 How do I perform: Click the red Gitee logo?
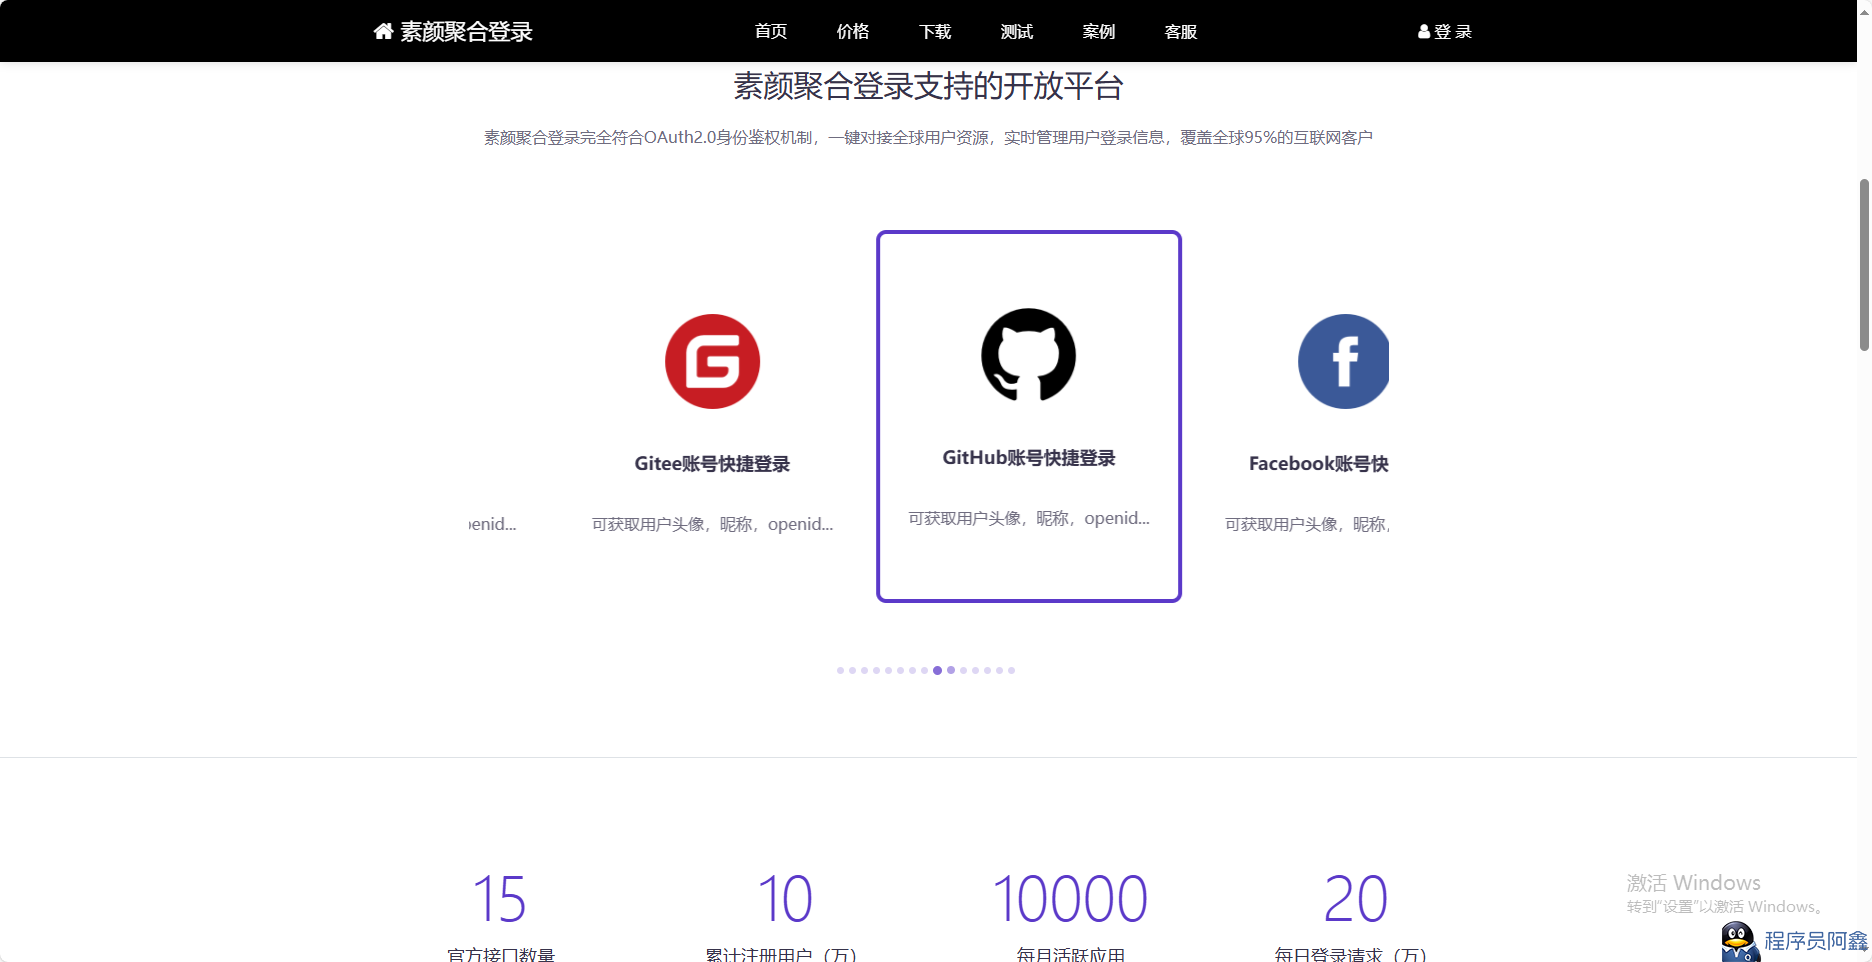(x=713, y=361)
